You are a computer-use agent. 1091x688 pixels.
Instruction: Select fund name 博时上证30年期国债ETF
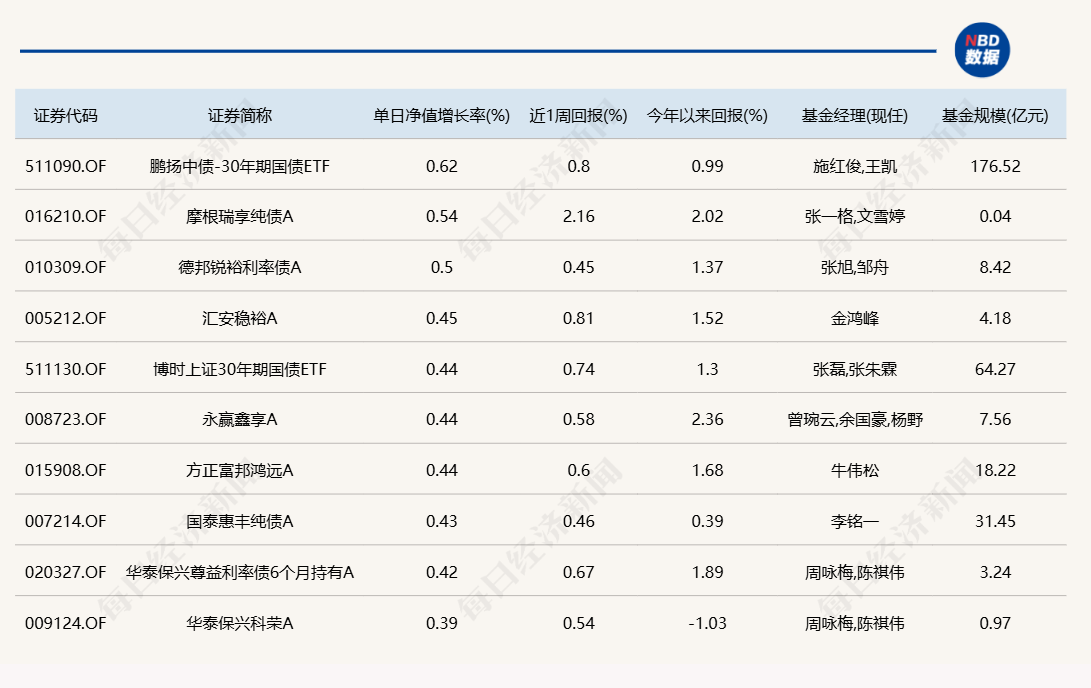click(239, 369)
